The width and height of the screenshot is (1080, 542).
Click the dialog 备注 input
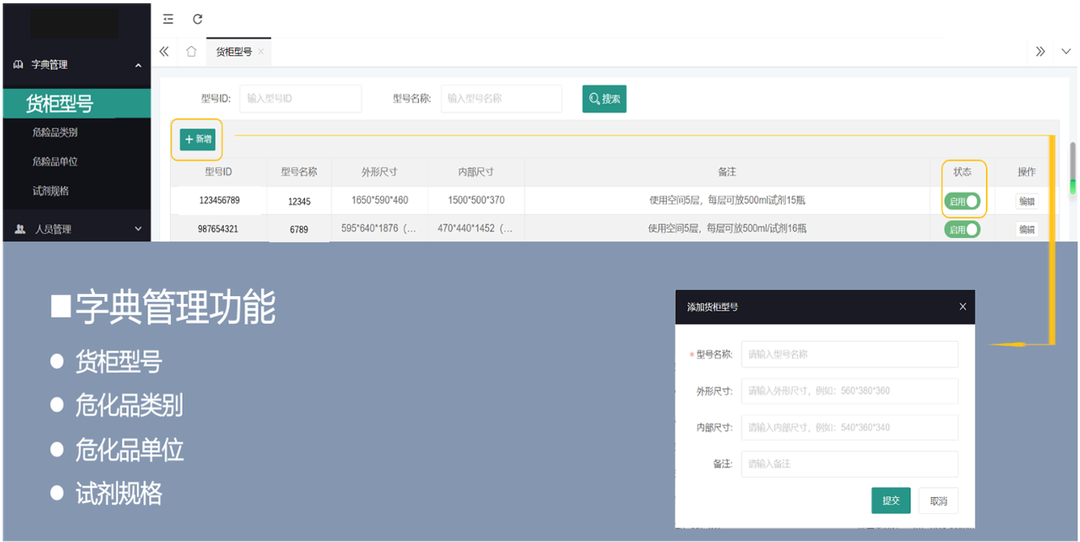pos(849,463)
